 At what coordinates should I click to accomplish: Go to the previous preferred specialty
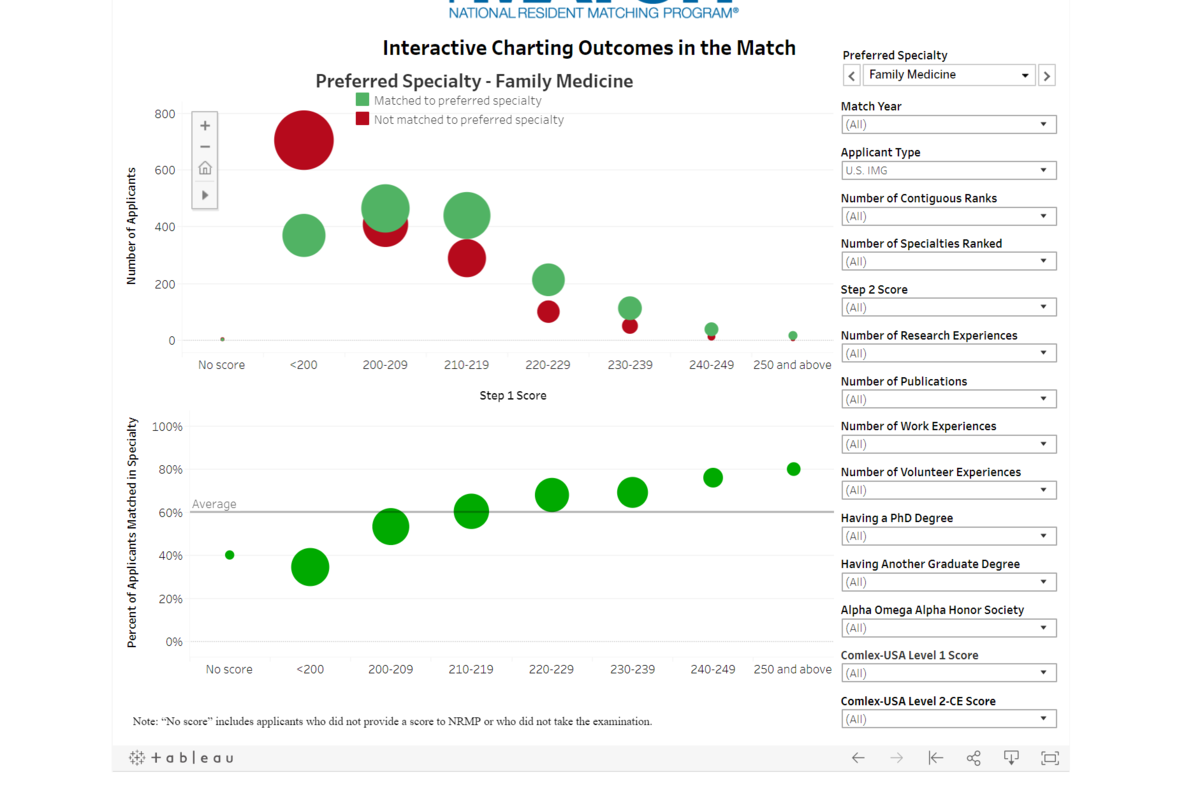pyautogui.click(x=852, y=76)
